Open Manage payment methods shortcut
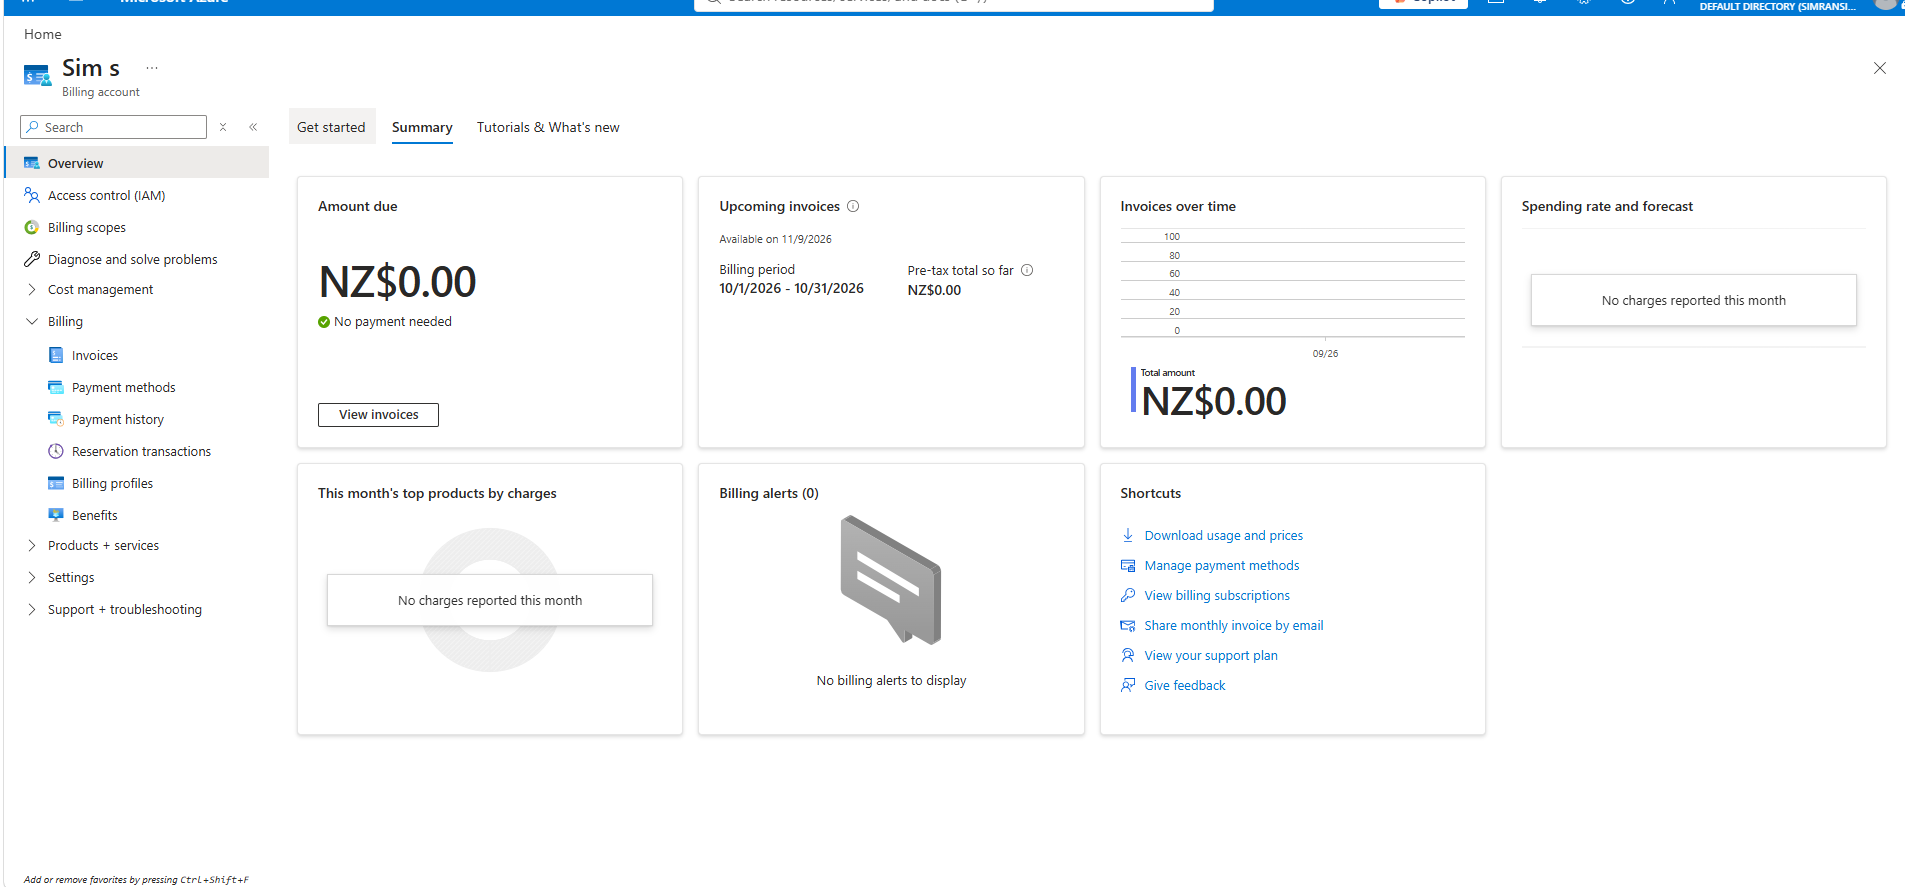 pos(1222,565)
